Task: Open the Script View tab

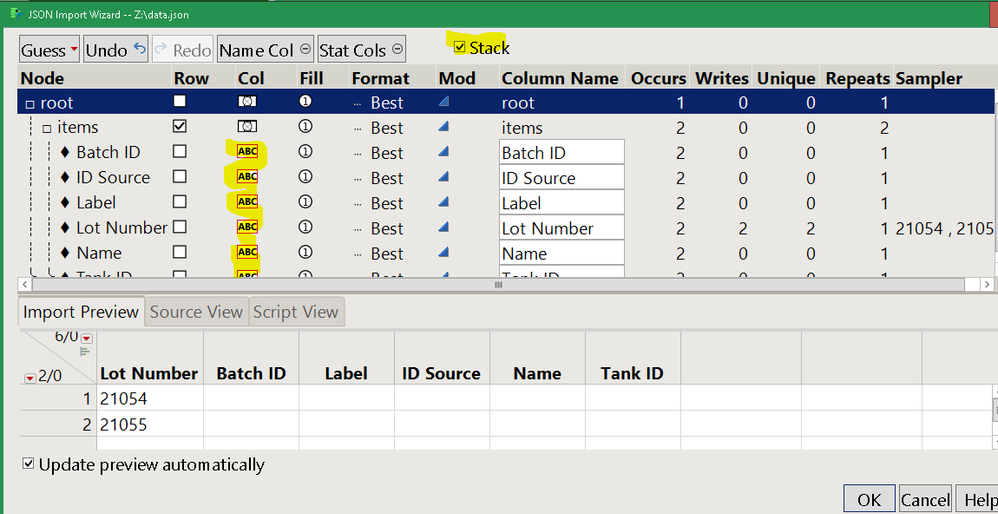Action: click(x=295, y=312)
